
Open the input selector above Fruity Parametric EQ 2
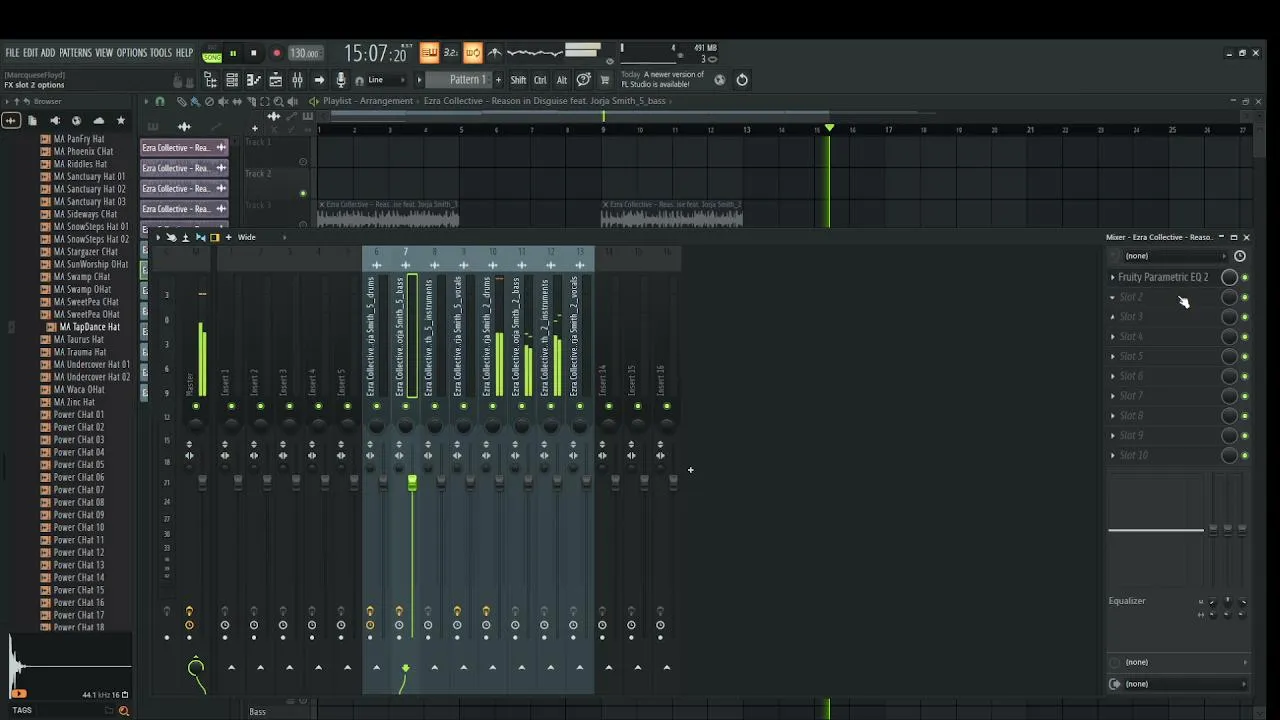(x=1178, y=256)
